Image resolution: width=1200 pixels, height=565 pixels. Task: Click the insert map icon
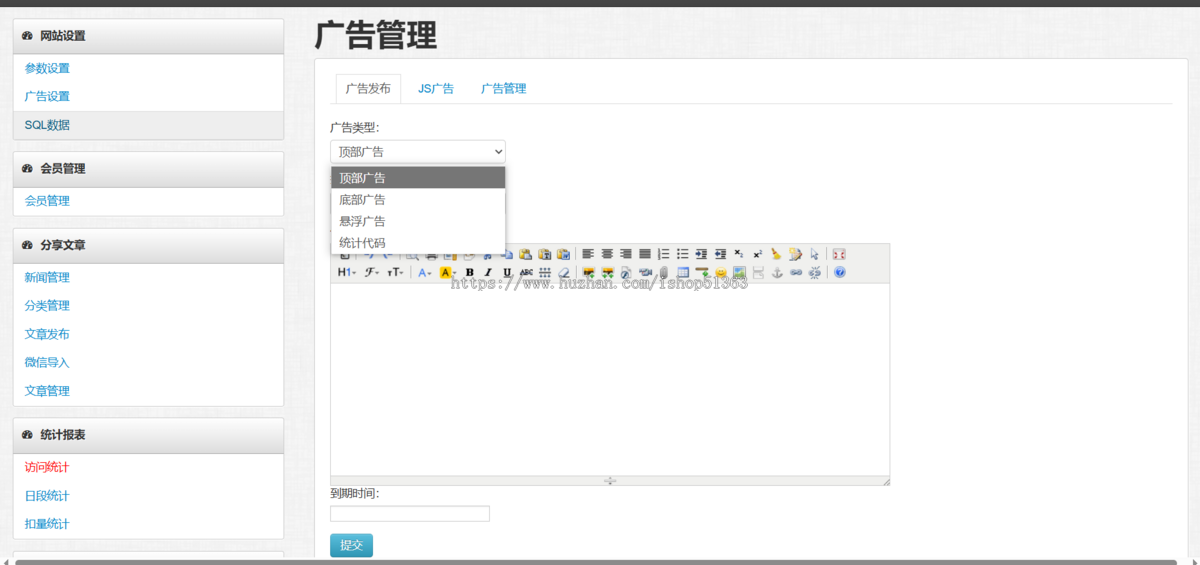740,272
